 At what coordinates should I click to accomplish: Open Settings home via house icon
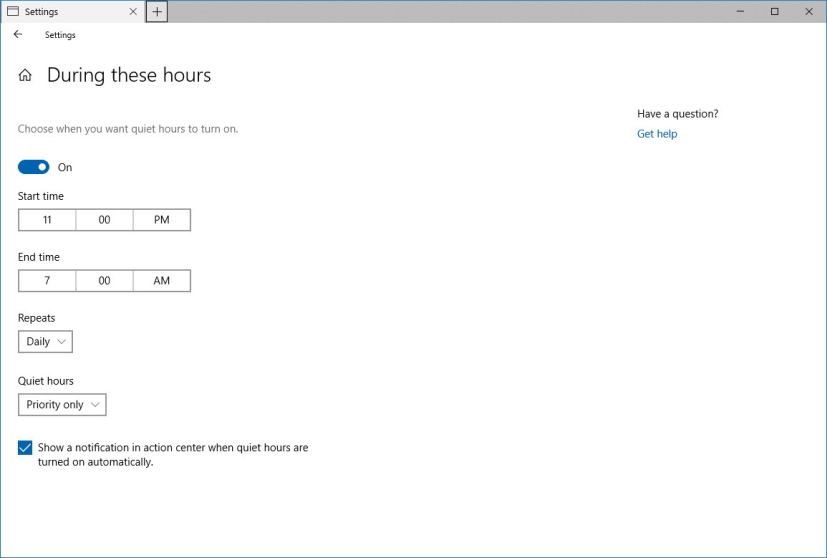pyautogui.click(x=25, y=75)
